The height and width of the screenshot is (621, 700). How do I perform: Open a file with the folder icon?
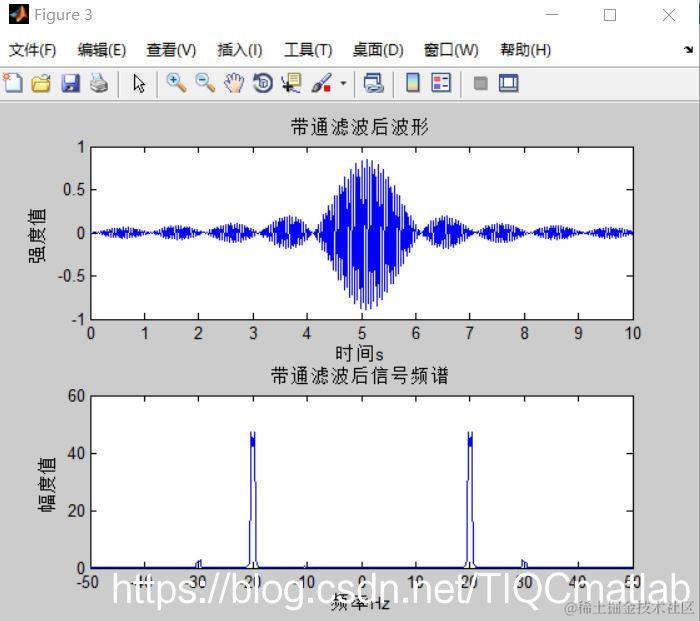click(41, 83)
